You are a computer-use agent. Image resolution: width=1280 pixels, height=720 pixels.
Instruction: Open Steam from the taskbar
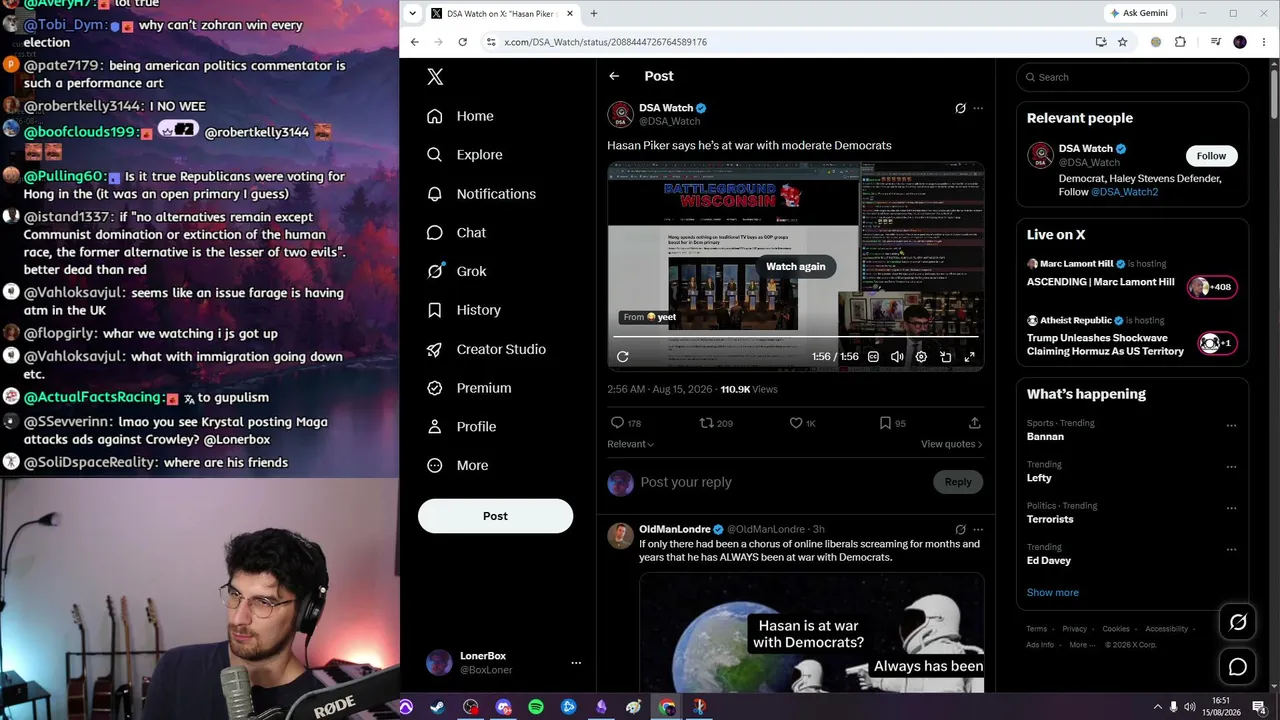pyautogui.click(x=438, y=707)
